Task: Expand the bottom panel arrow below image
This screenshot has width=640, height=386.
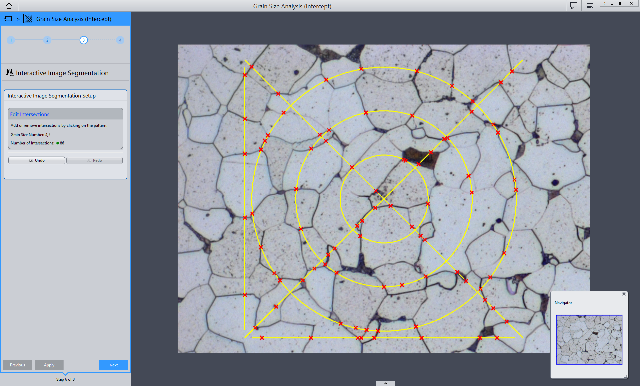Action: pos(385,384)
